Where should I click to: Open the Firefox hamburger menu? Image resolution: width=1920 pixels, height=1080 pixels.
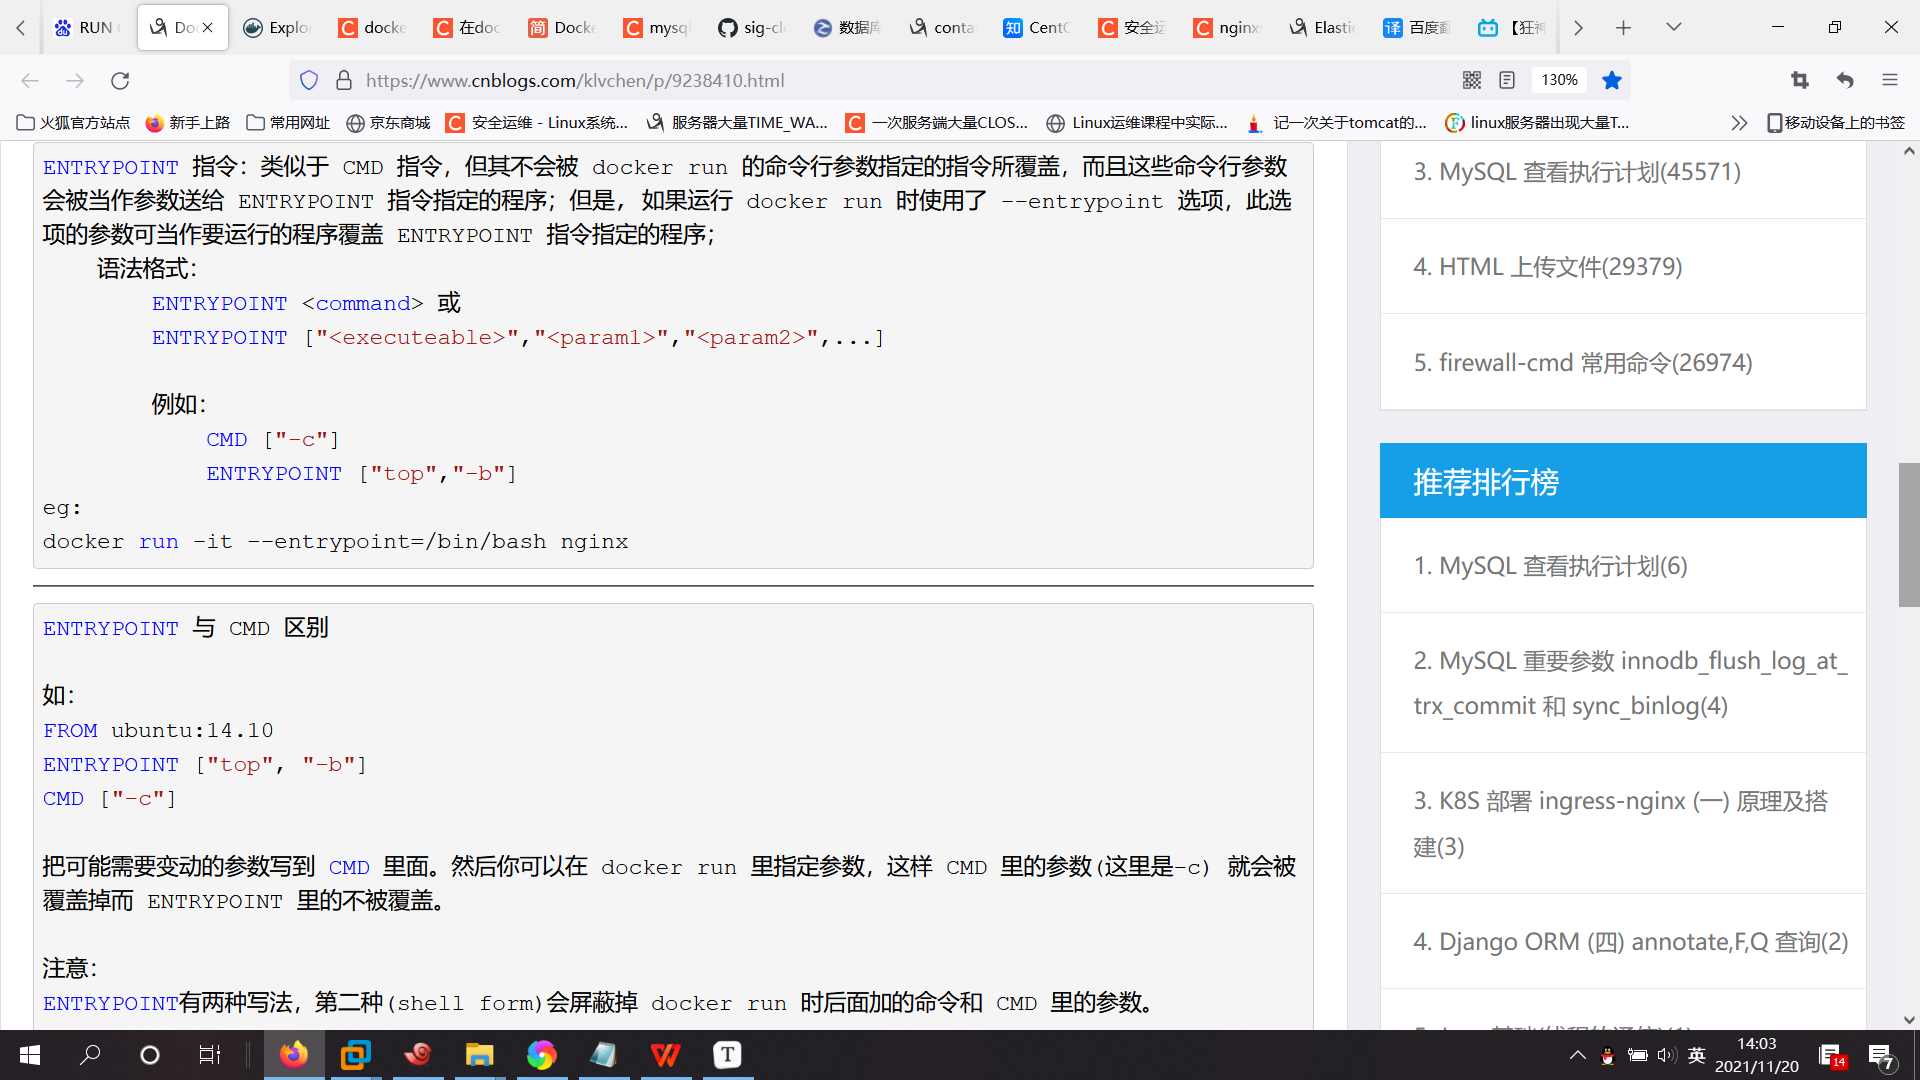(1889, 80)
